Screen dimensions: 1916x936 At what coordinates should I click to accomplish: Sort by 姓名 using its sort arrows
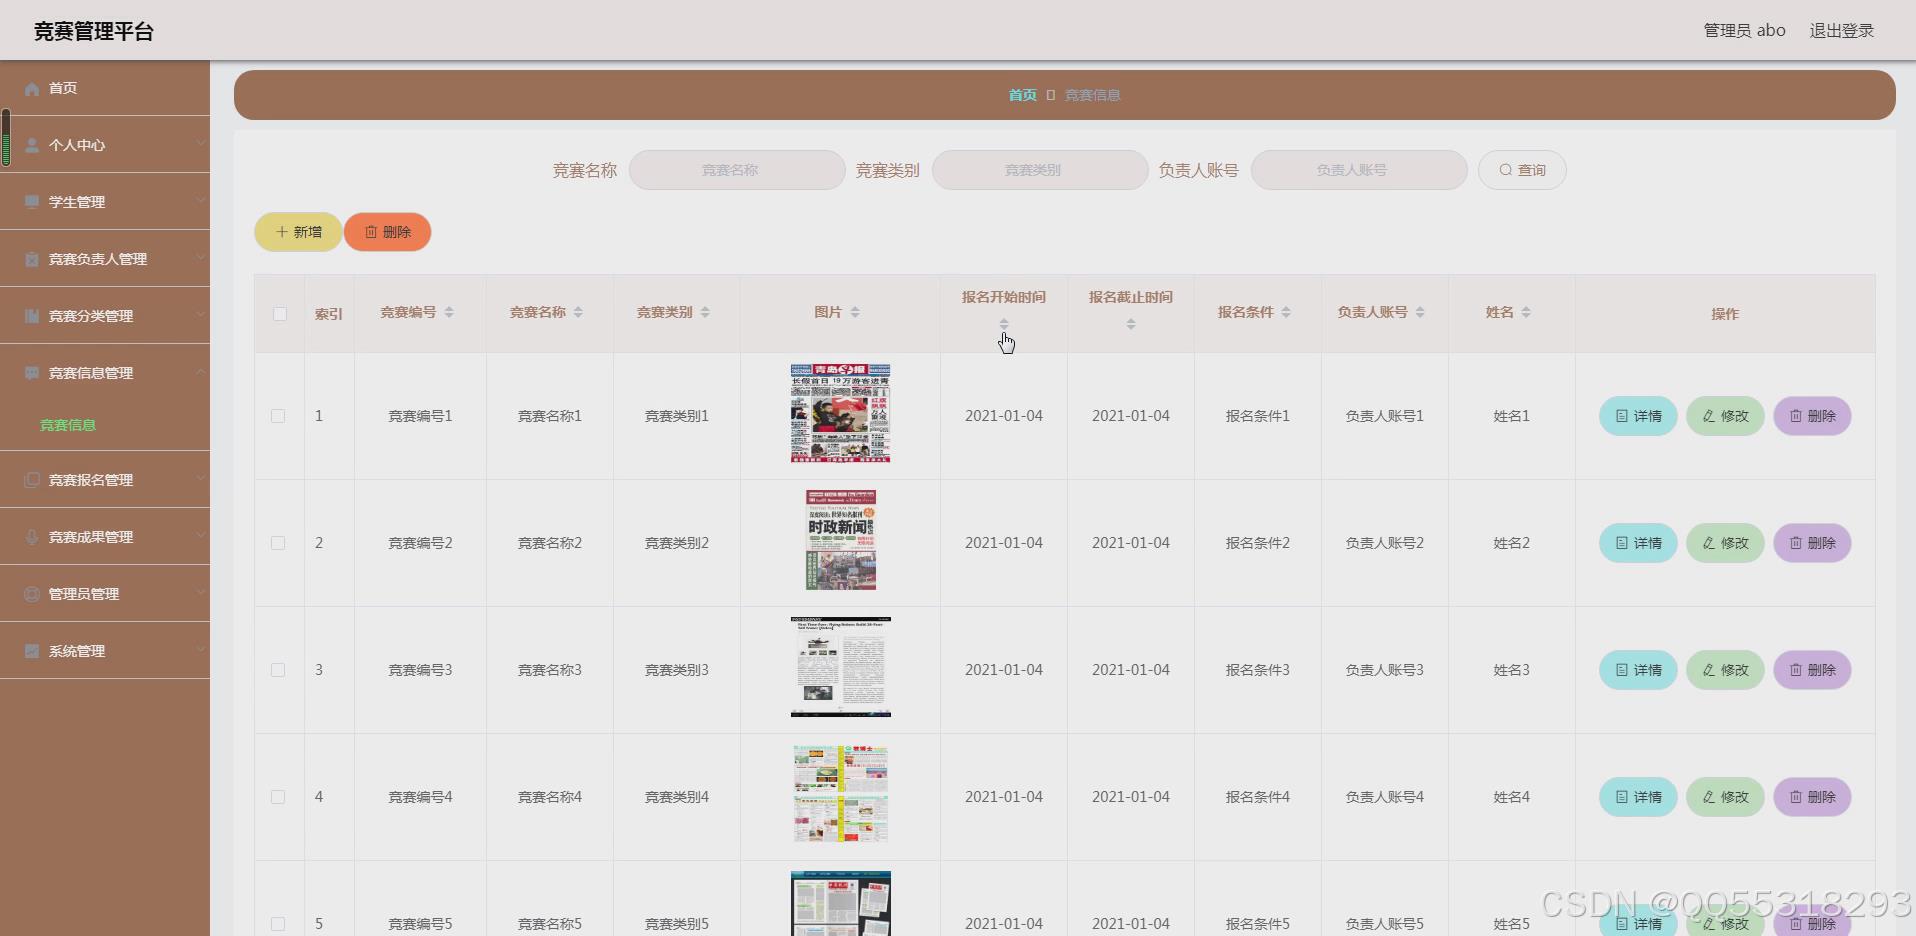tap(1526, 313)
